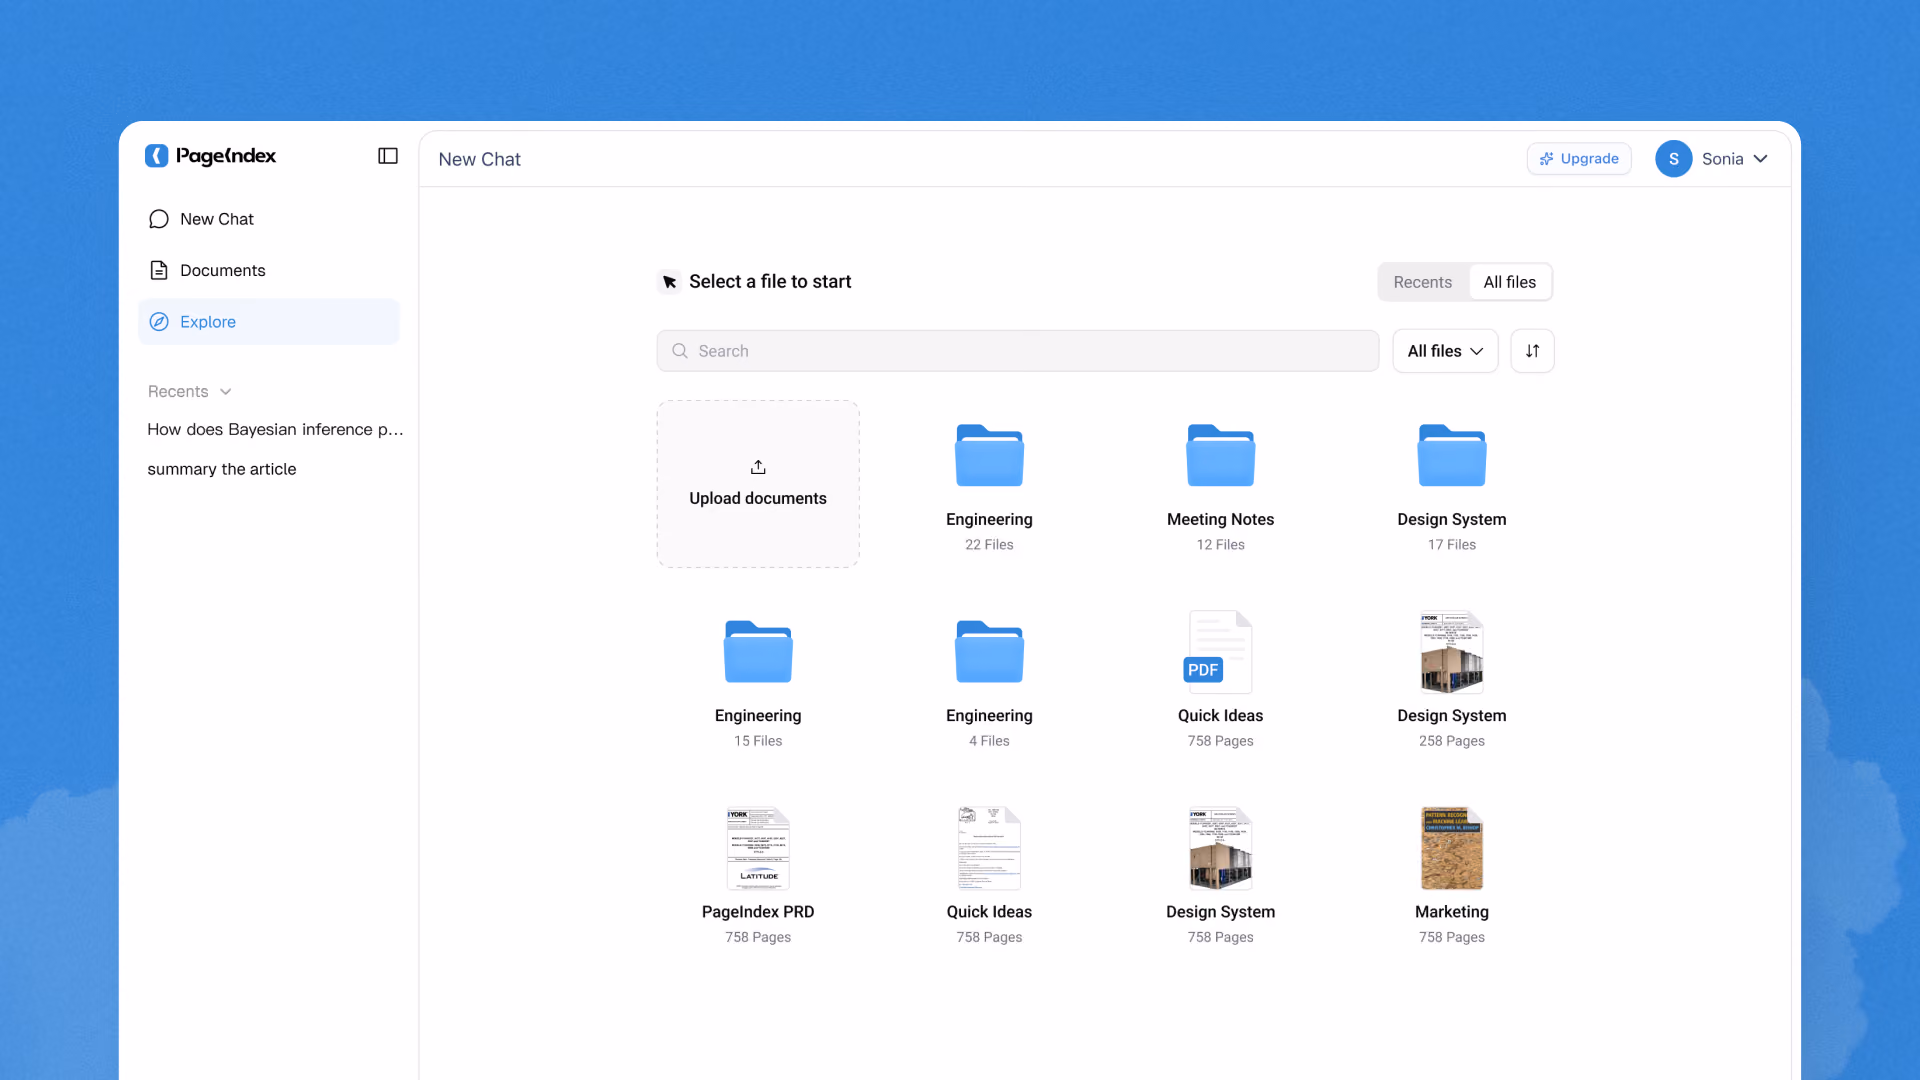Switch to the Recents tab
This screenshot has width=1920, height=1080.
click(x=1422, y=282)
